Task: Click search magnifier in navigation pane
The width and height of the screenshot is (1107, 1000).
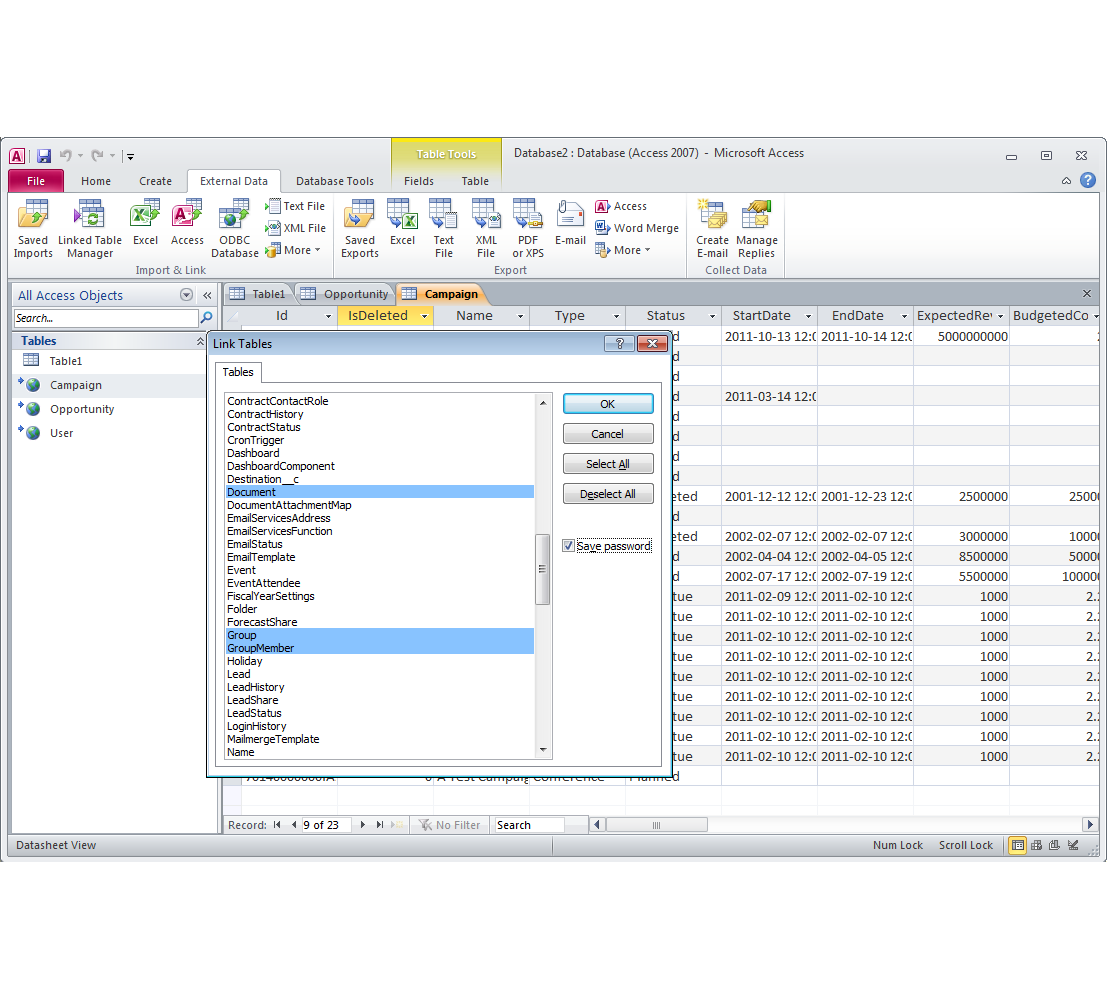Action: click(x=207, y=318)
